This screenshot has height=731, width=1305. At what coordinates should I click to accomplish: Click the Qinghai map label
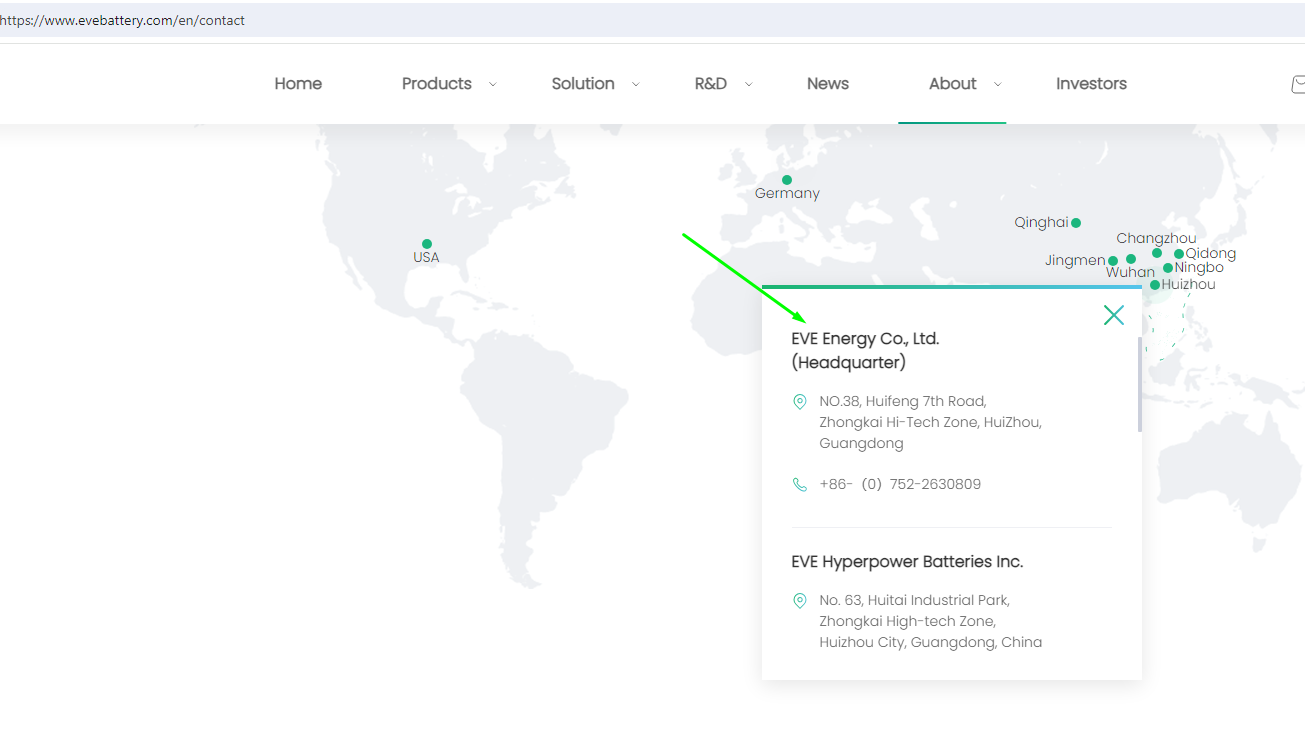click(1041, 223)
